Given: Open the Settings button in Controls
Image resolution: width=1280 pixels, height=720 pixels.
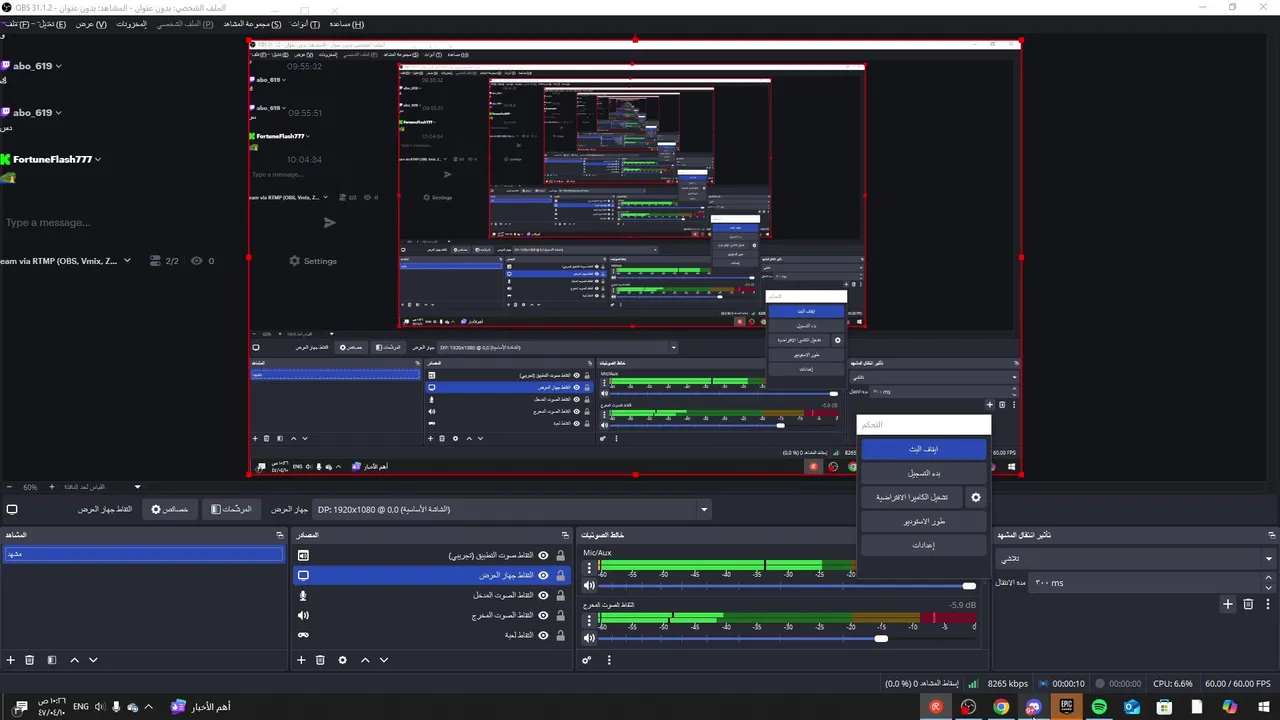Looking at the screenshot, I should (x=923, y=545).
